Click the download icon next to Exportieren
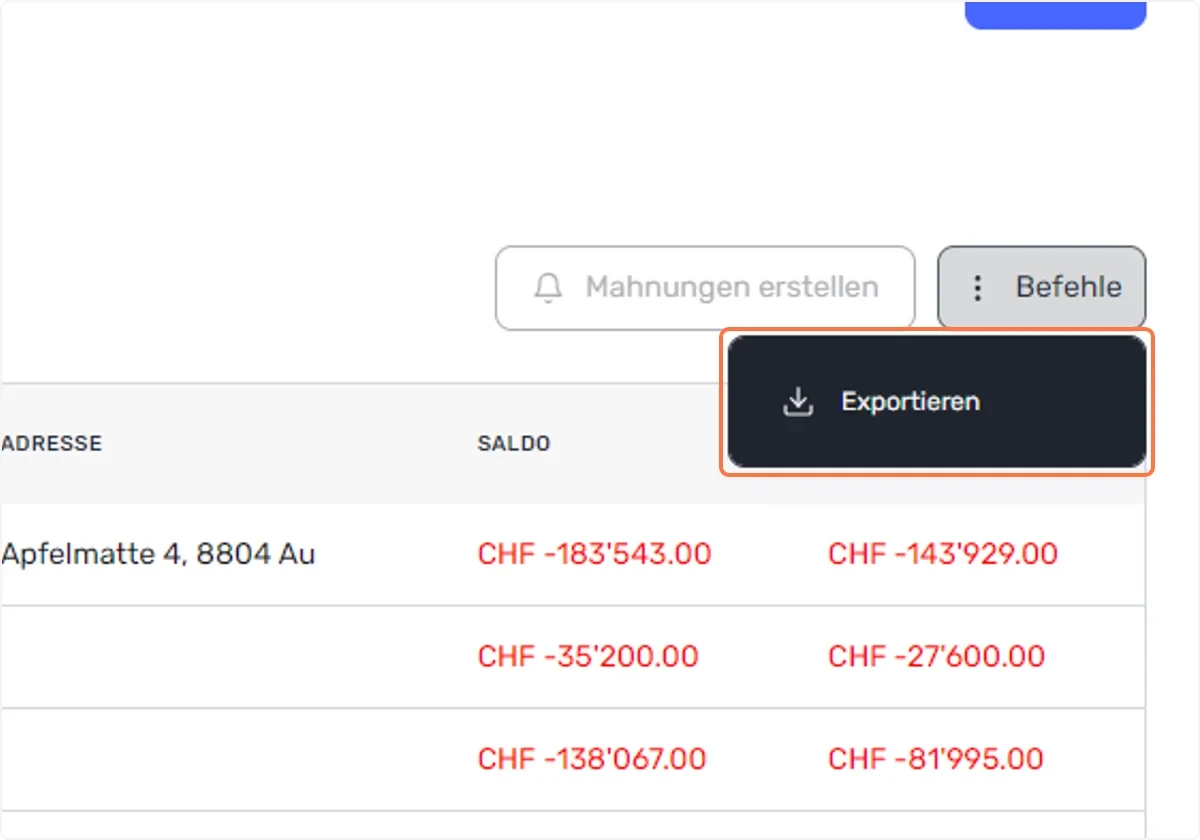 (797, 402)
